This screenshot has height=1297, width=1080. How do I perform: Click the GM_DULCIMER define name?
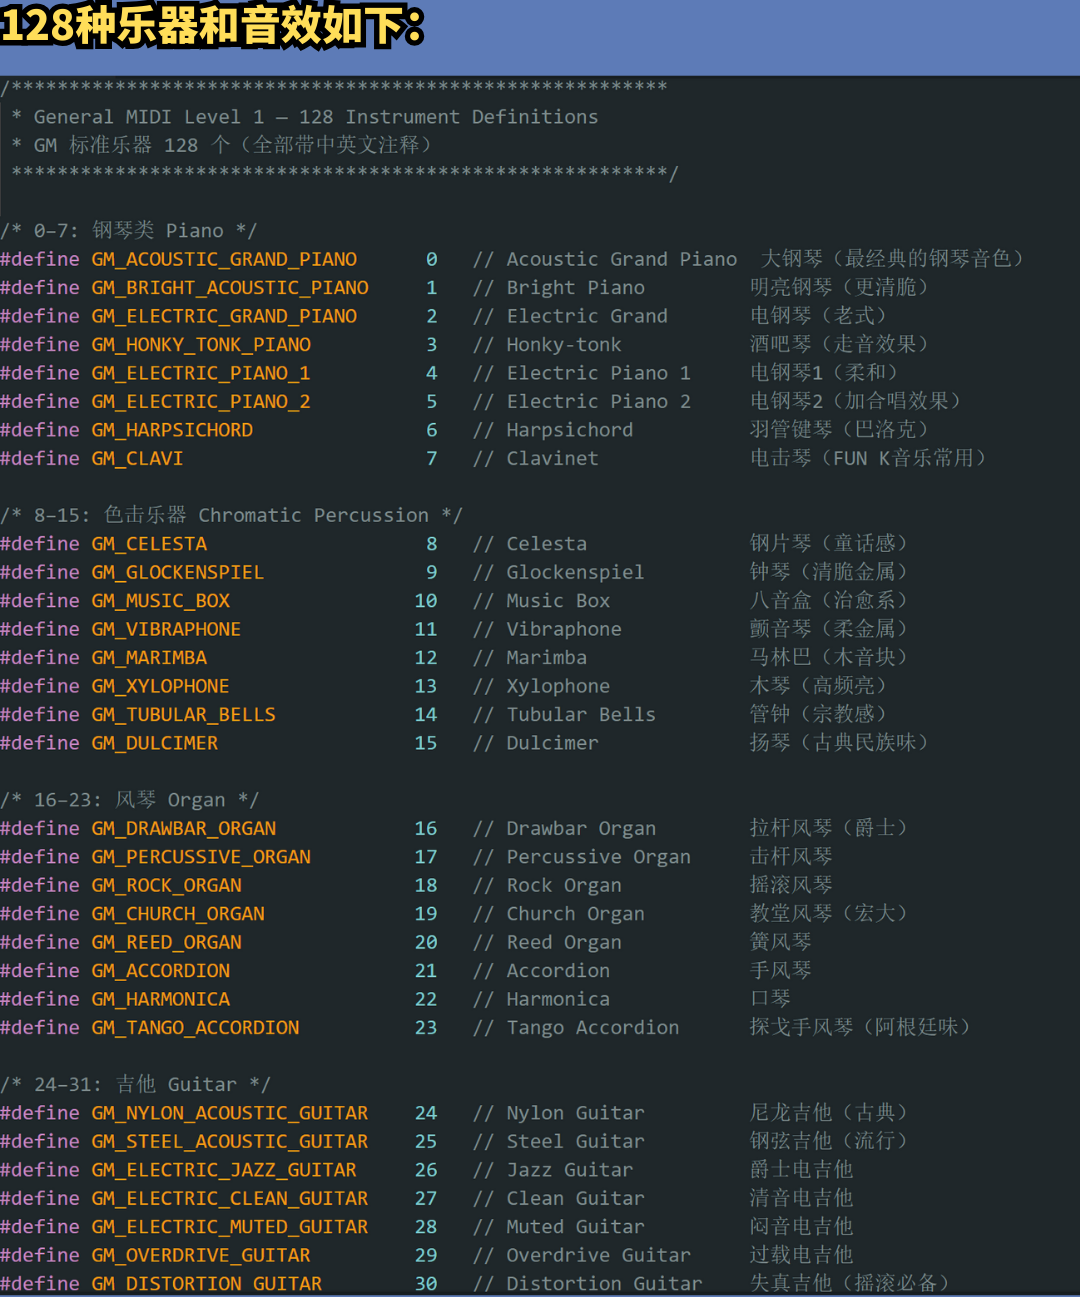[x=154, y=744]
